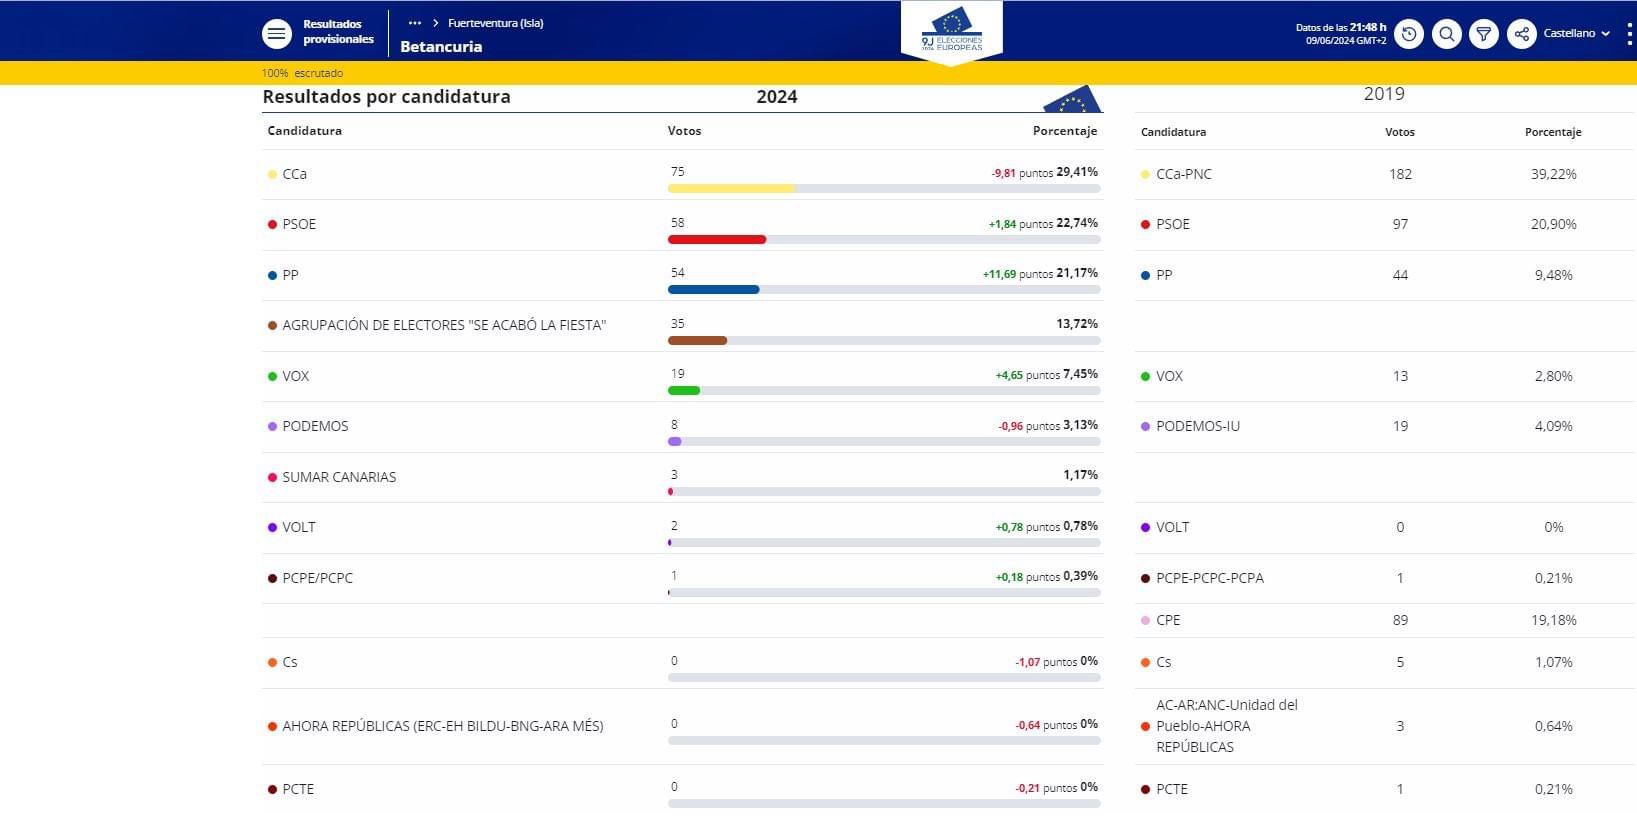Screen dimensions: 1637x819
Task: Click the CCa yellow color dot
Action: pyautogui.click(x=272, y=174)
